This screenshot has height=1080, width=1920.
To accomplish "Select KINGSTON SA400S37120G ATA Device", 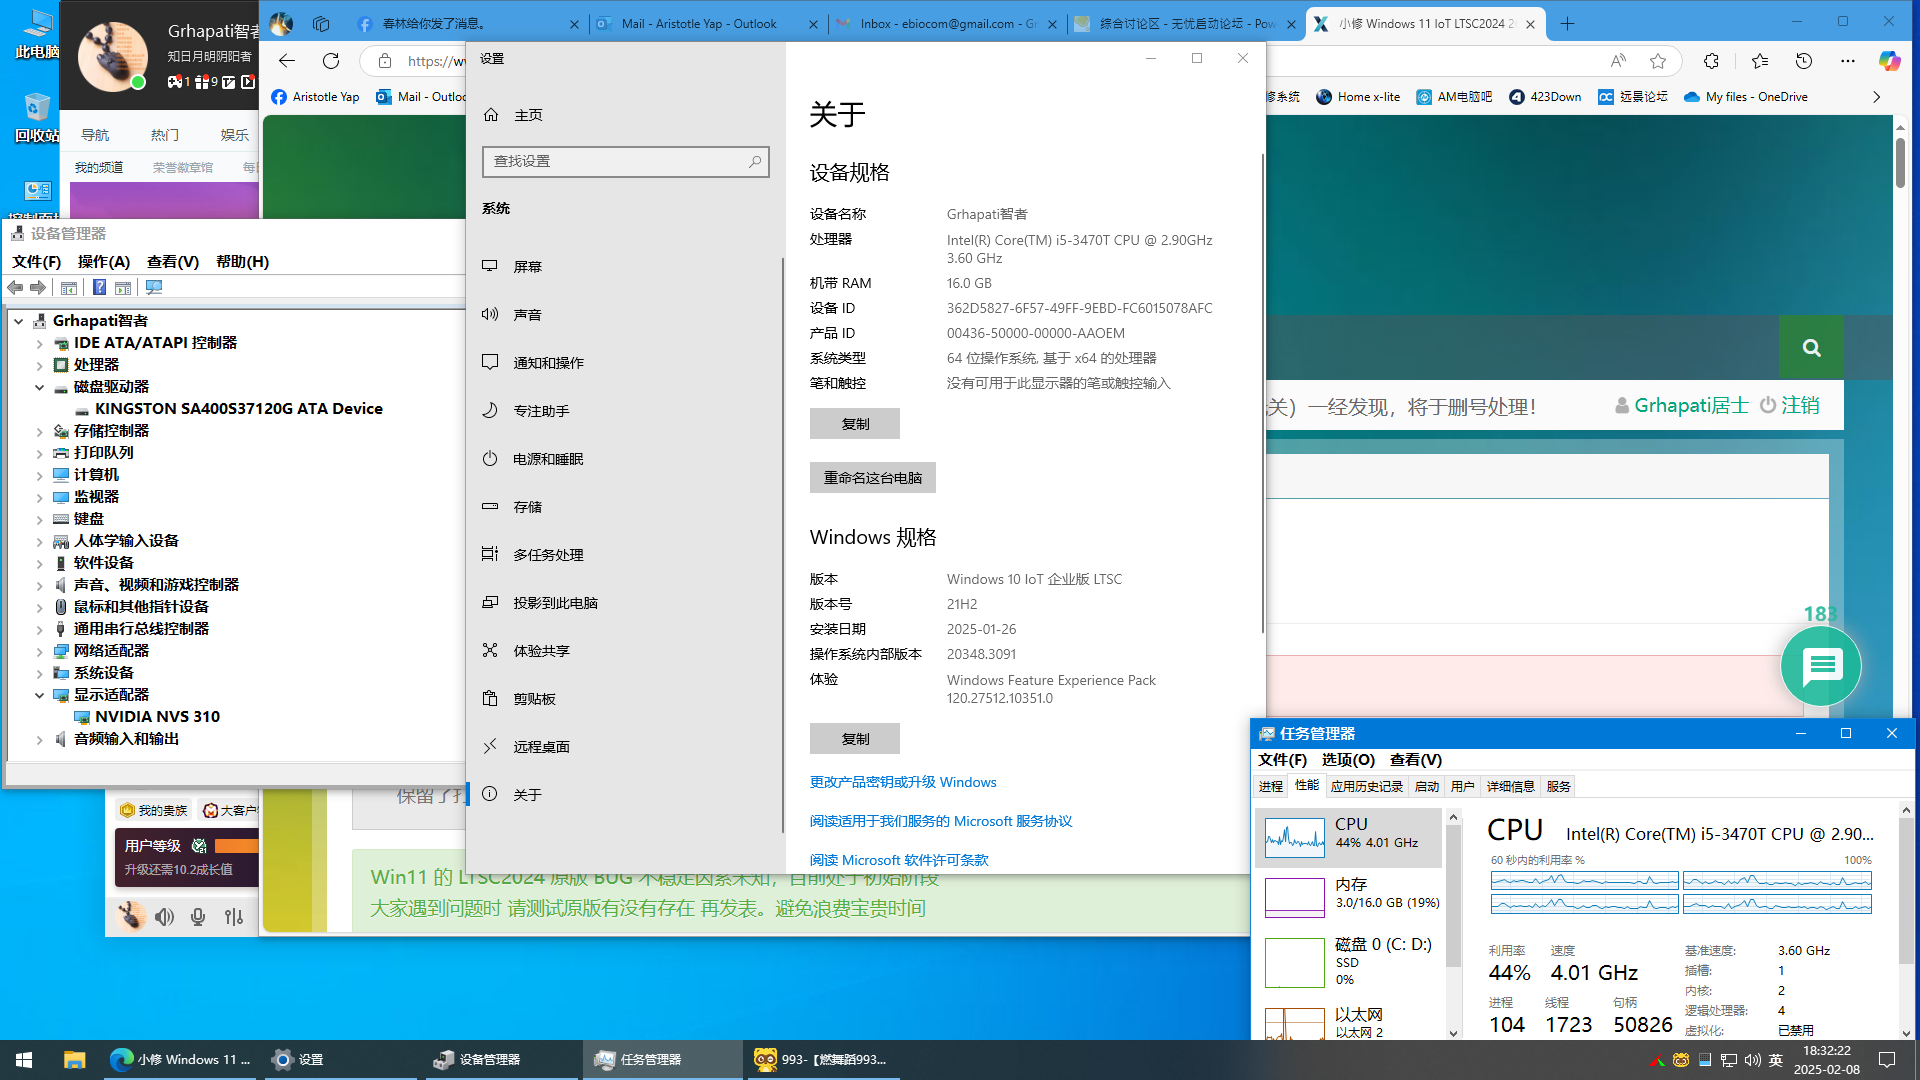I will [x=238, y=409].
